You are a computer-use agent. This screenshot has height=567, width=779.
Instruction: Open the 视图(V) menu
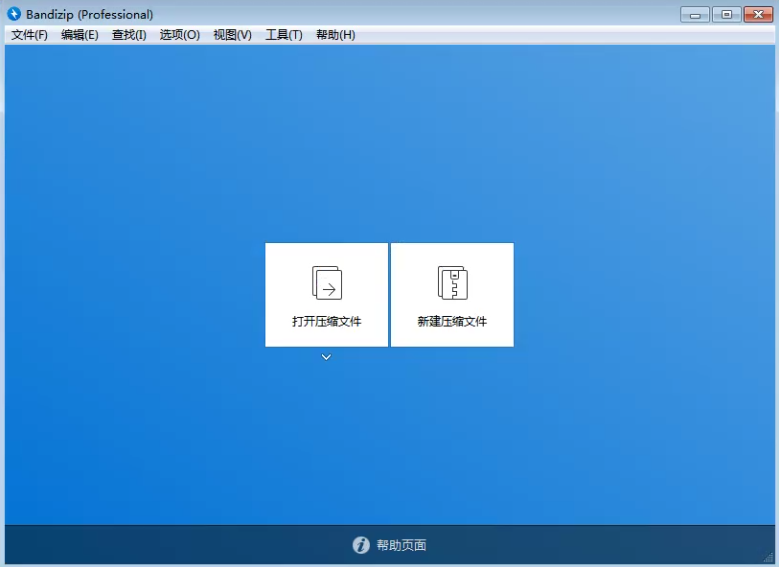pyautogui.click(x=232, y=35)
